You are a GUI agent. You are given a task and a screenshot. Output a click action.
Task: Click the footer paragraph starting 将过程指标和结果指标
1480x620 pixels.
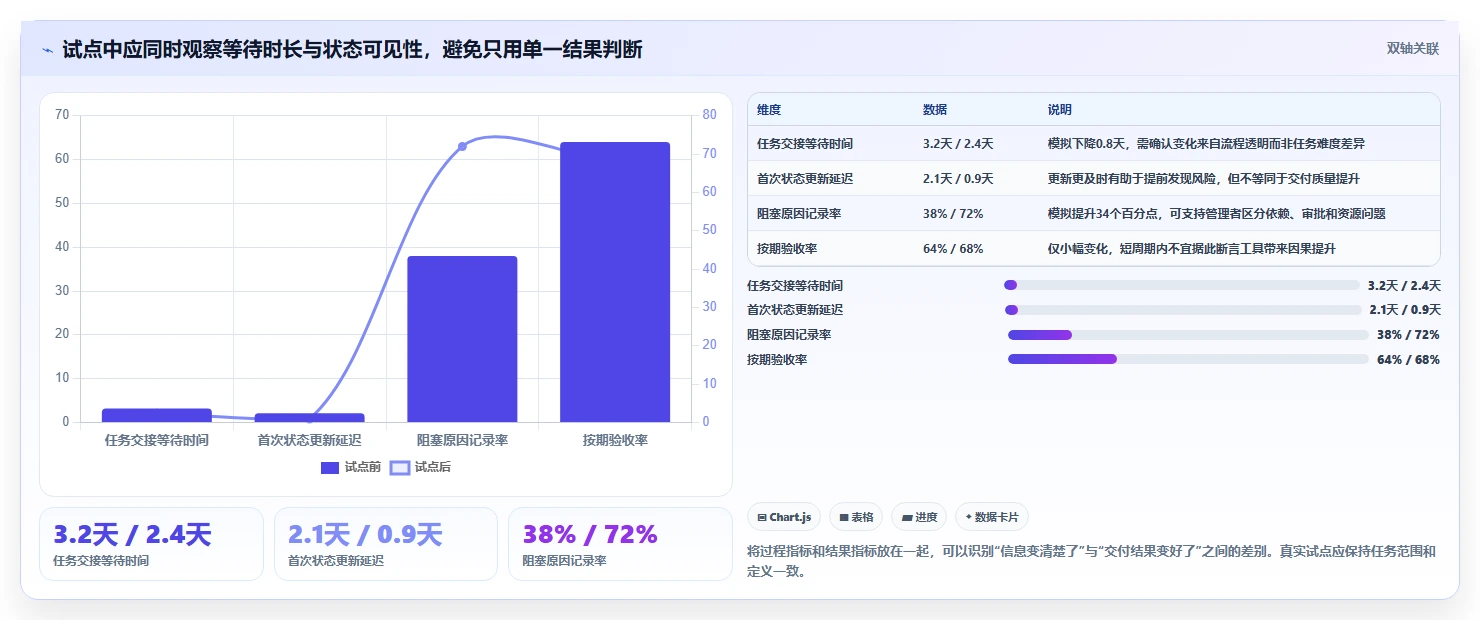click(1091, 562)
